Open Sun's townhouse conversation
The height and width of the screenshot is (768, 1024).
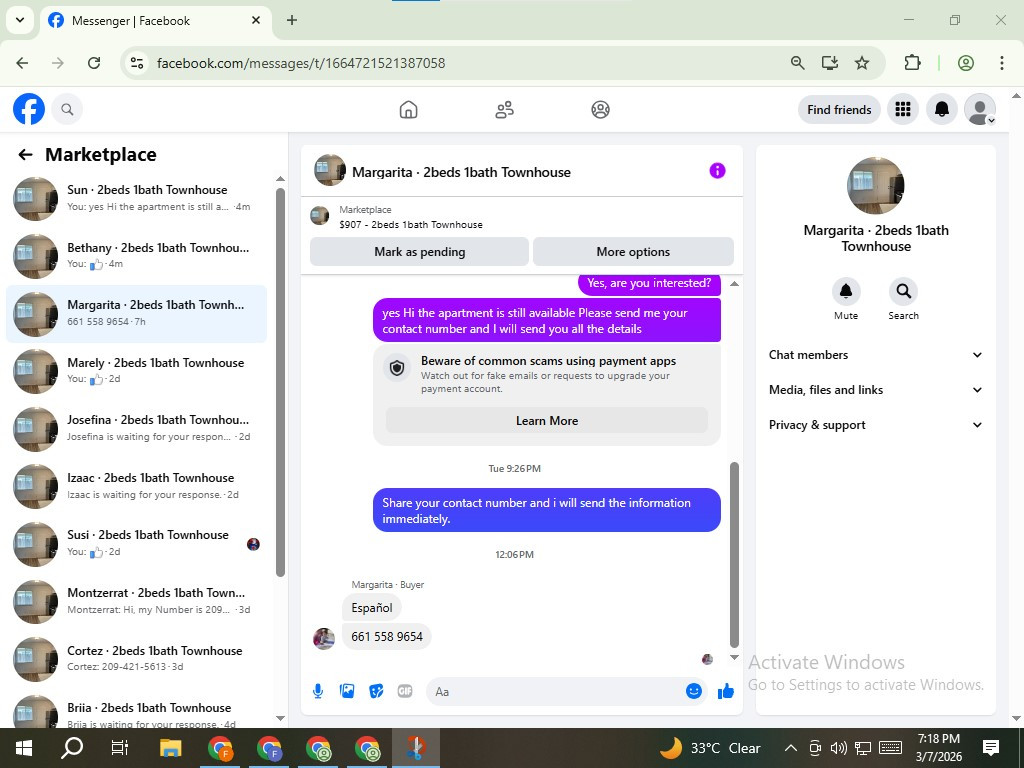click(136, 198)
